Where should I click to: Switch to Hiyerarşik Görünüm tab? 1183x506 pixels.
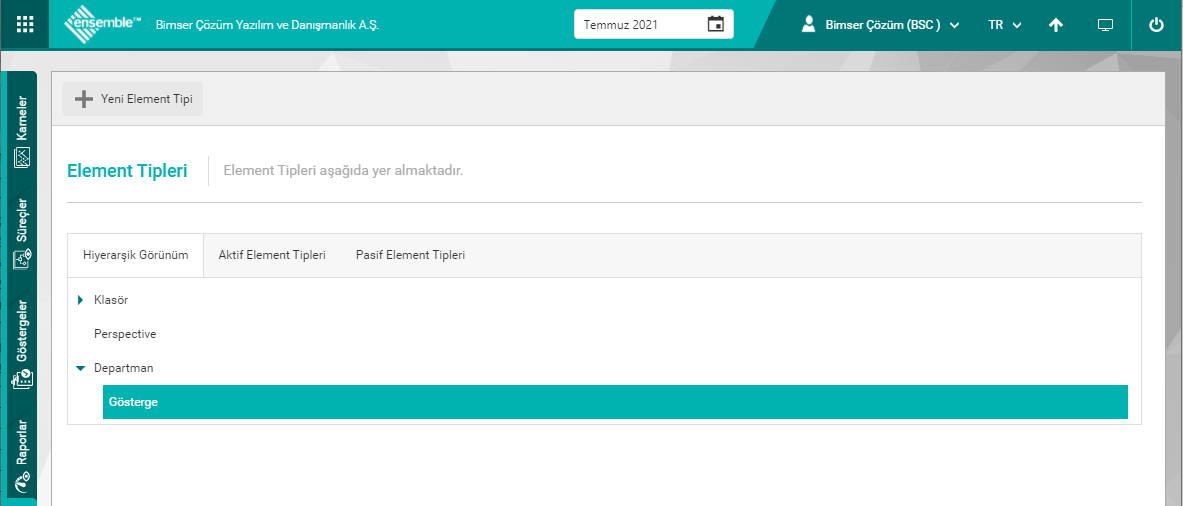coord(135,255)
